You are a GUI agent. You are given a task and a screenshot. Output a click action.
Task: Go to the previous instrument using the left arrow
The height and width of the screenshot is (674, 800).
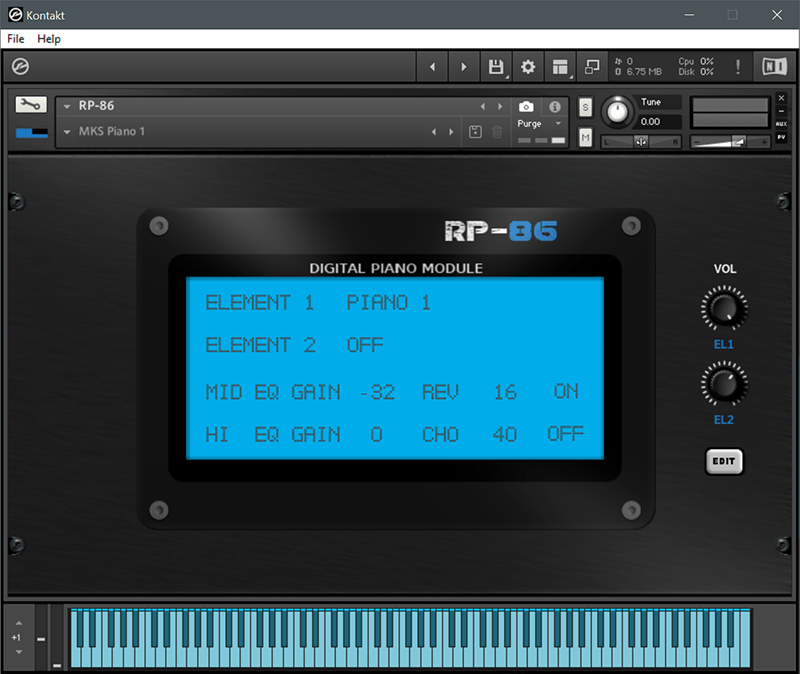[433, 67]
